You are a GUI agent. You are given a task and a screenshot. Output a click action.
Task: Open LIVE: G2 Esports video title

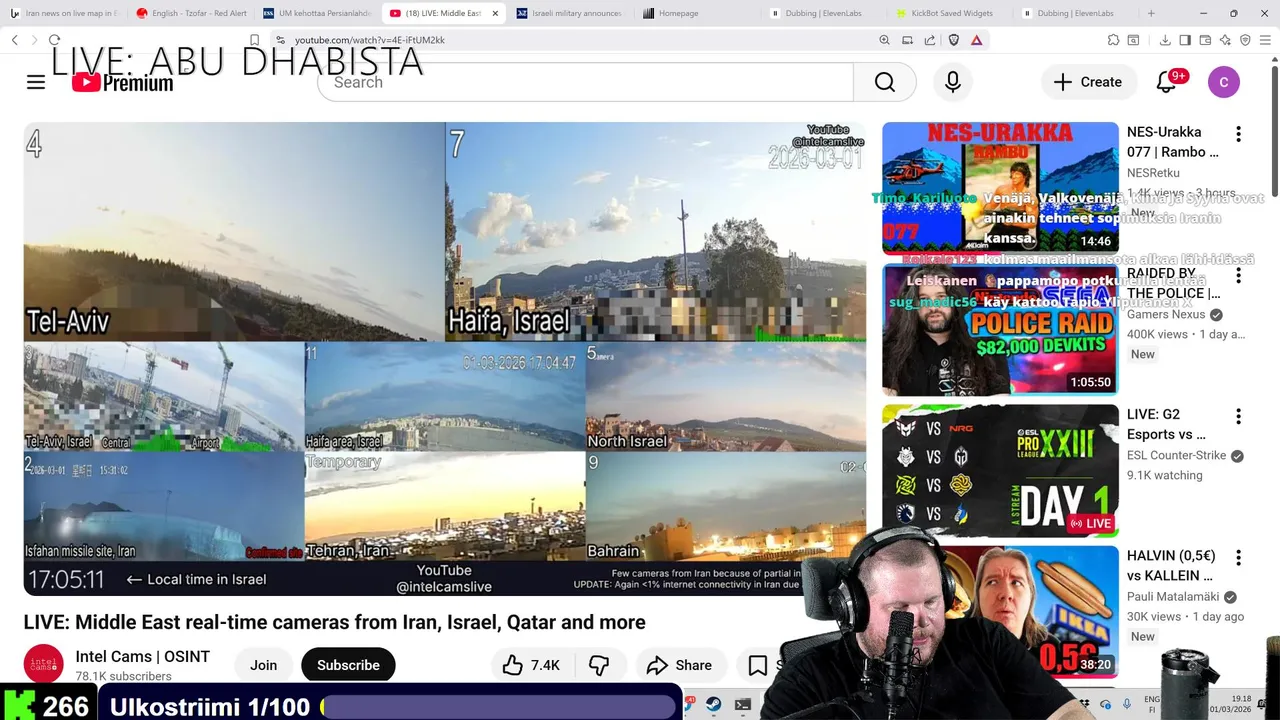[x=1166, y=424]
